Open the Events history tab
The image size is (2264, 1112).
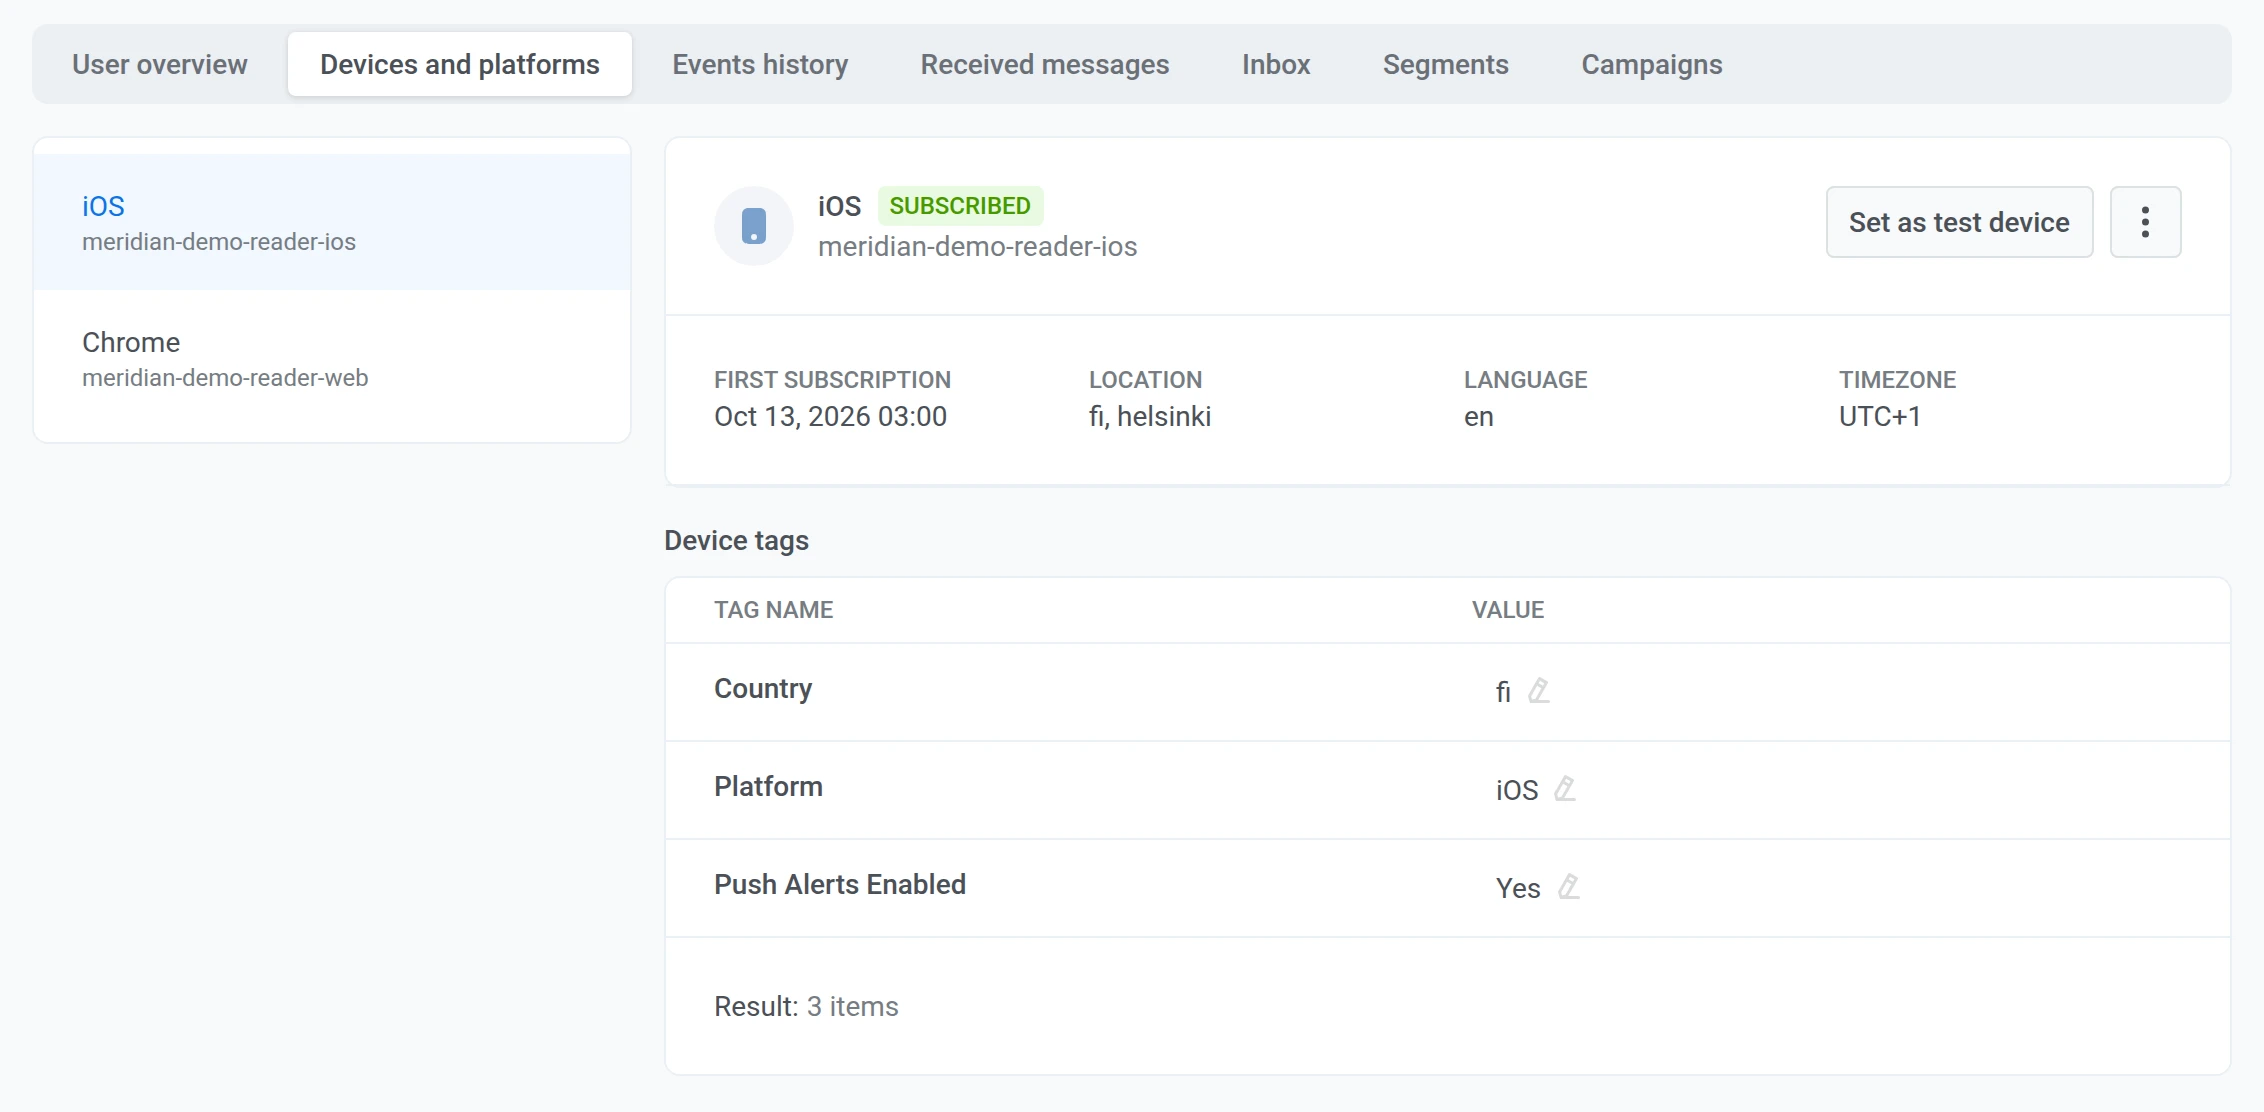tap(760, 64)
